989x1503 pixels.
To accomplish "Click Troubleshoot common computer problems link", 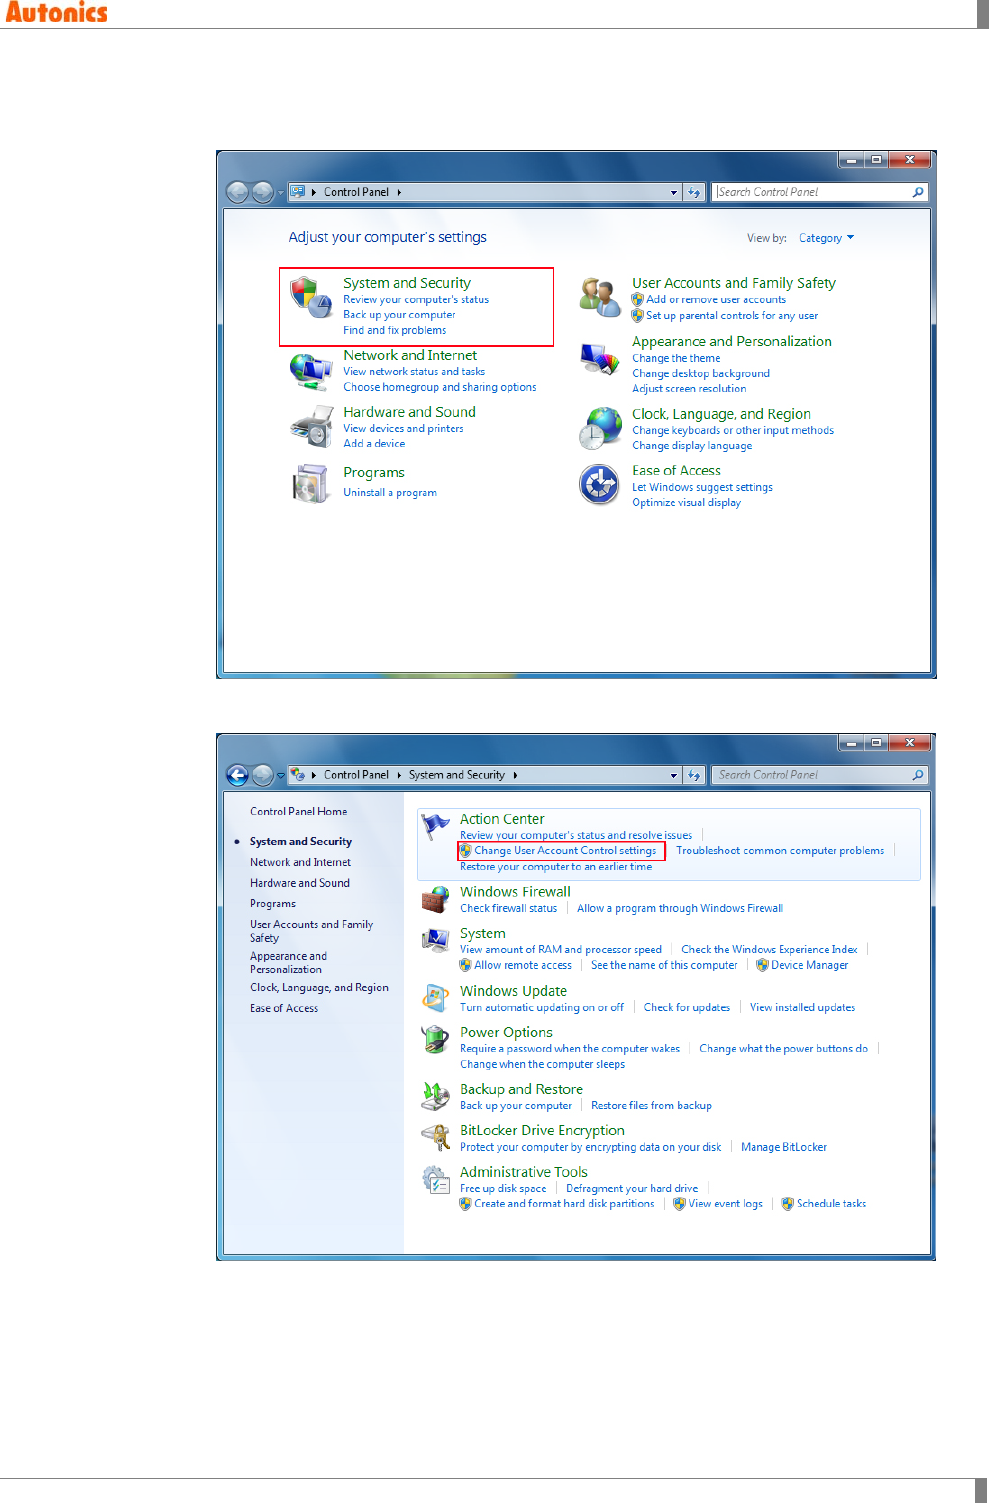I will [x=780, y=851].
